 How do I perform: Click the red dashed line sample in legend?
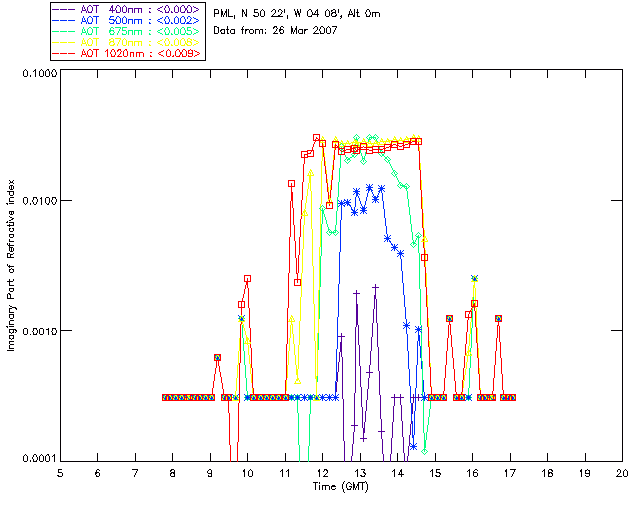click(x=64, y=54)
